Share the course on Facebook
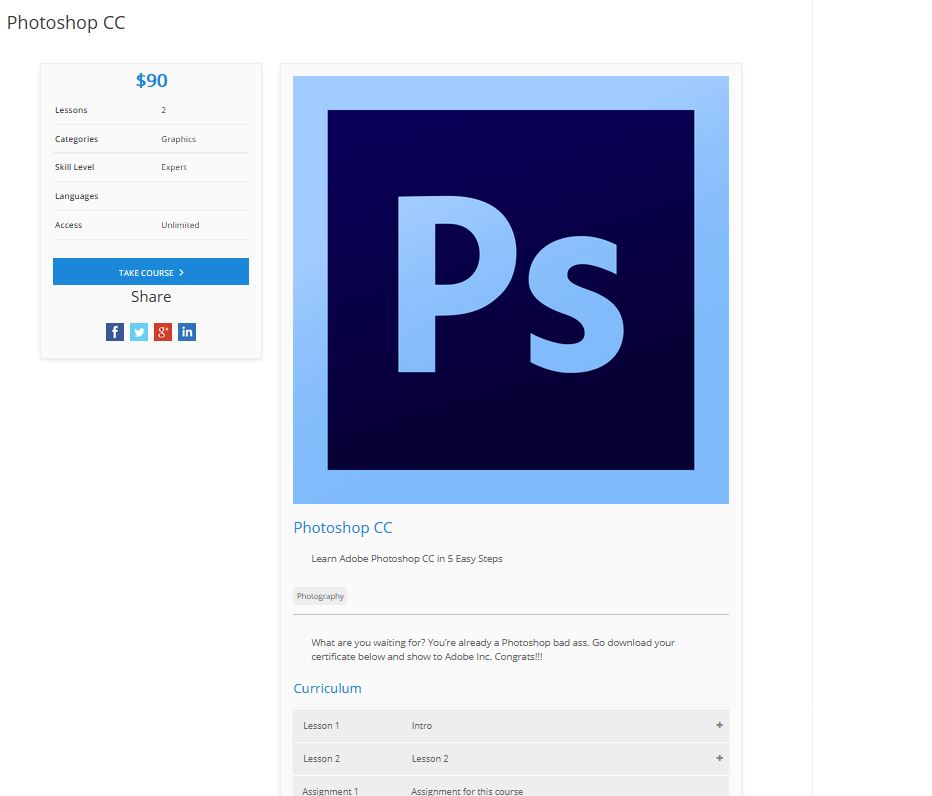This screenshot has height=796, width=932. (115, 332)
